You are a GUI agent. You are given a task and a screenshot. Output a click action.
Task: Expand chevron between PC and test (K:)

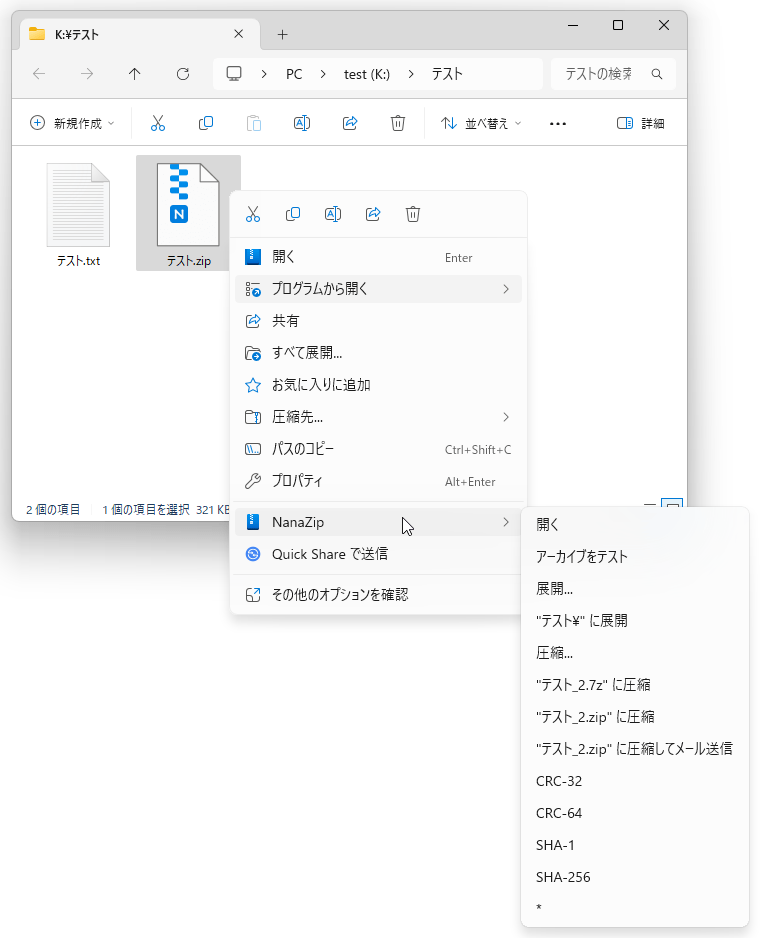tap(323, 74)
